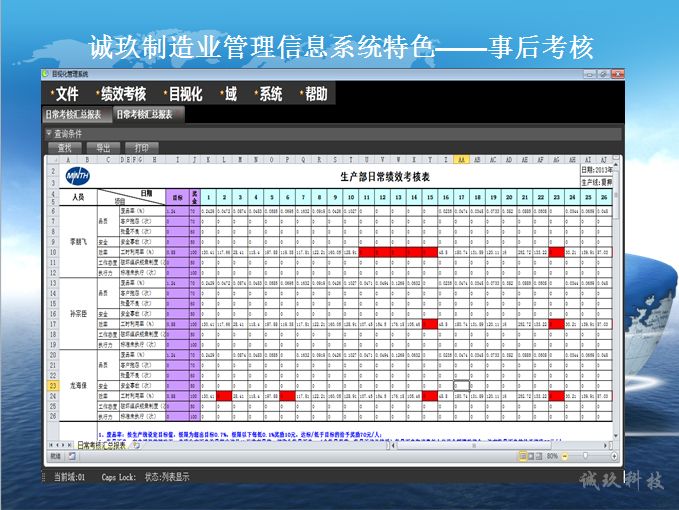The image size is (679, 510).
Task: Select the highlighted row header 23
Action: (53, 385)
